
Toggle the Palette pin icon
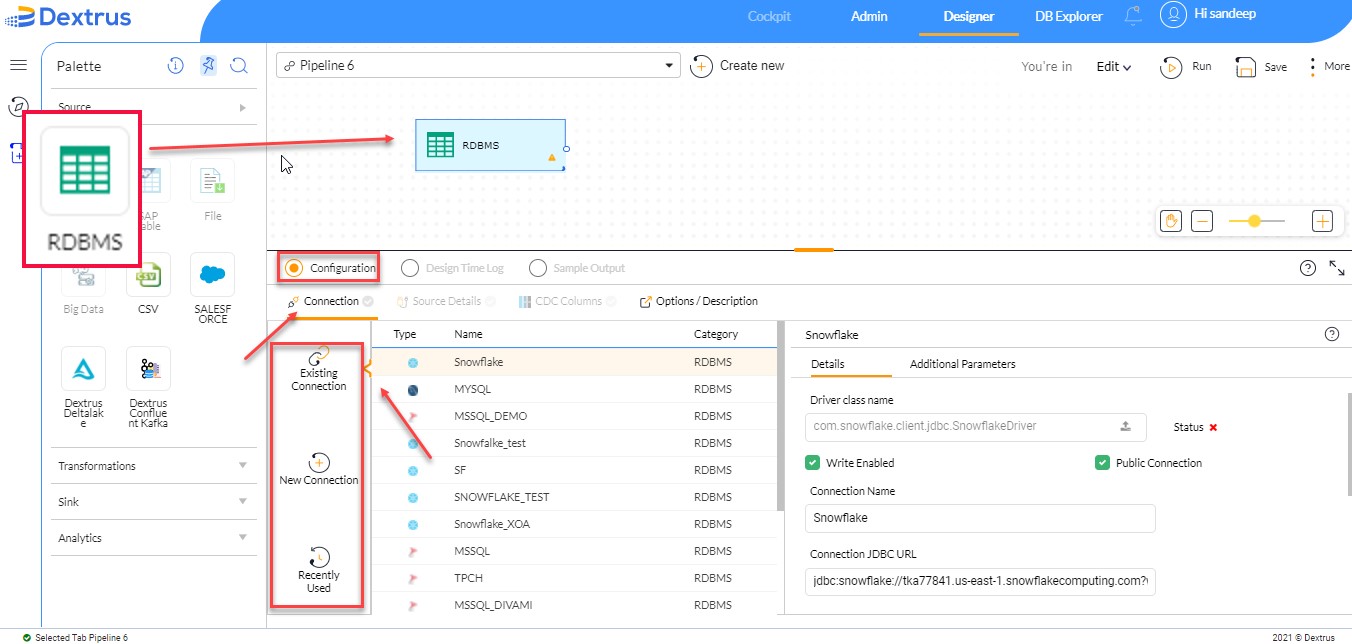(x=208, y=66)
